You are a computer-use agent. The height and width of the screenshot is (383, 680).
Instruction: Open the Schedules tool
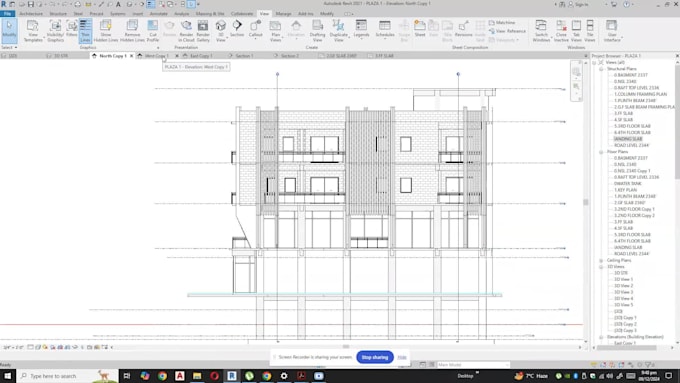coord(385,29)
